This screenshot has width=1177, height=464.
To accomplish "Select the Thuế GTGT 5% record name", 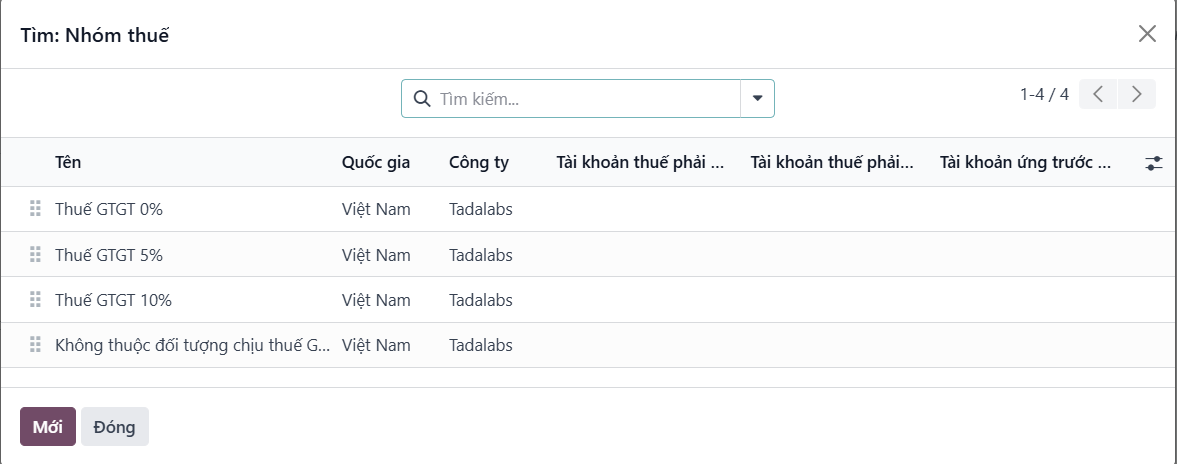I will [x=109, y=255].
